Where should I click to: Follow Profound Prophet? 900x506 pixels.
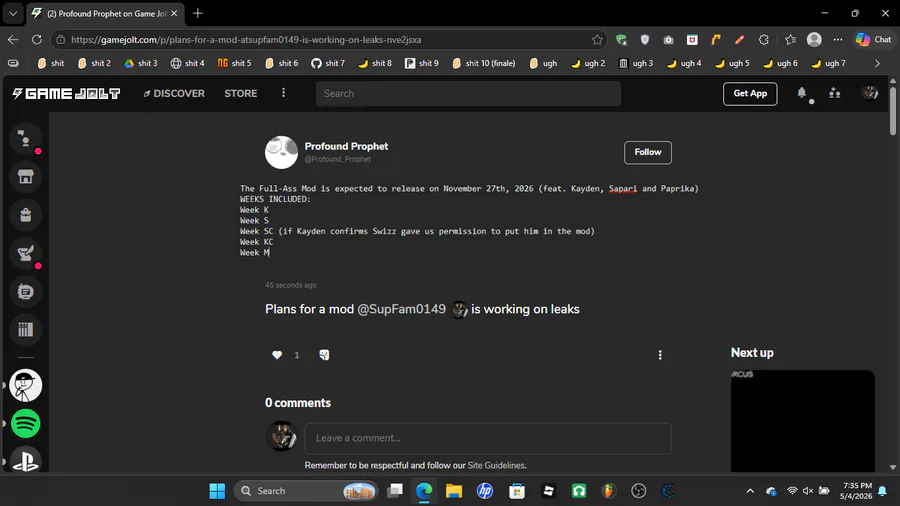(647, 152)
